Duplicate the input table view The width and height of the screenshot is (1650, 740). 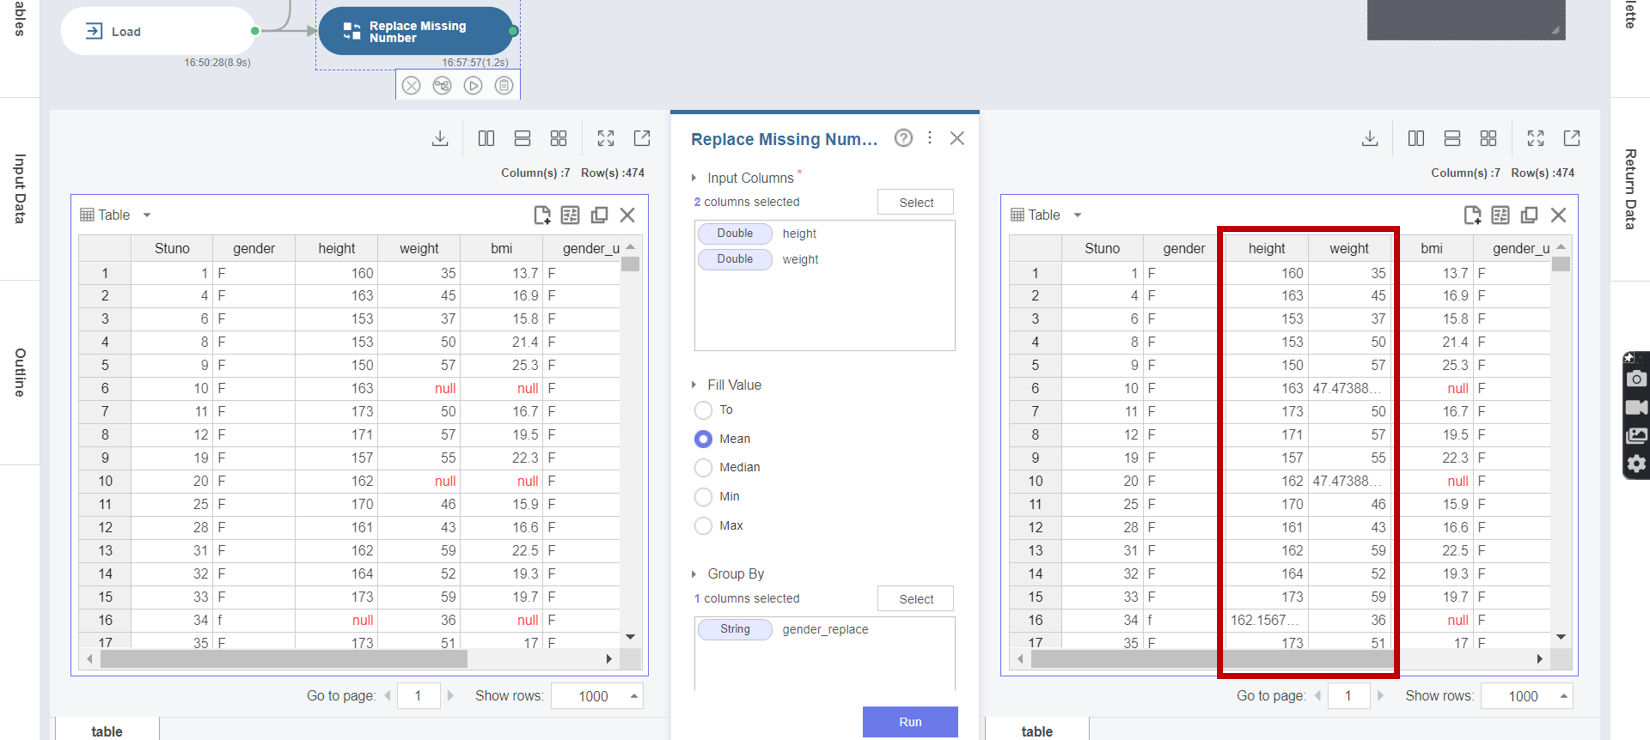click(599, 215)
